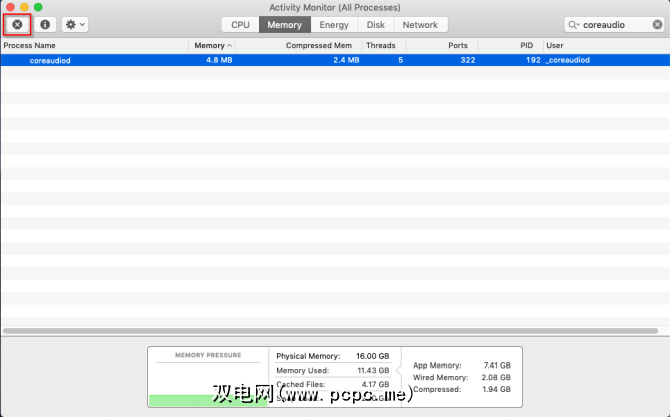Click the _coreaudiod user cell
670x417 pixels.
[568, 60]
